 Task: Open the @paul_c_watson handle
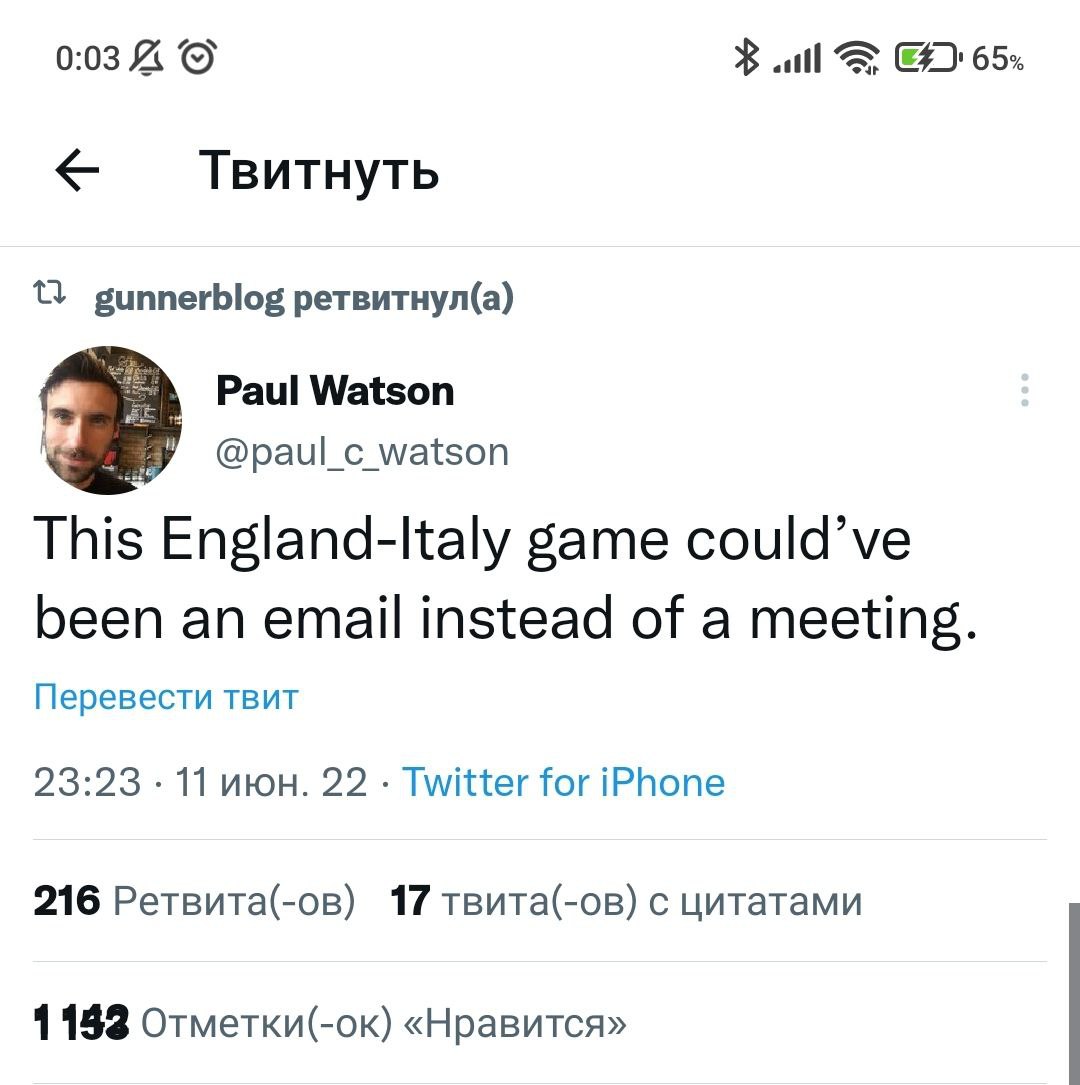point(362,452)
